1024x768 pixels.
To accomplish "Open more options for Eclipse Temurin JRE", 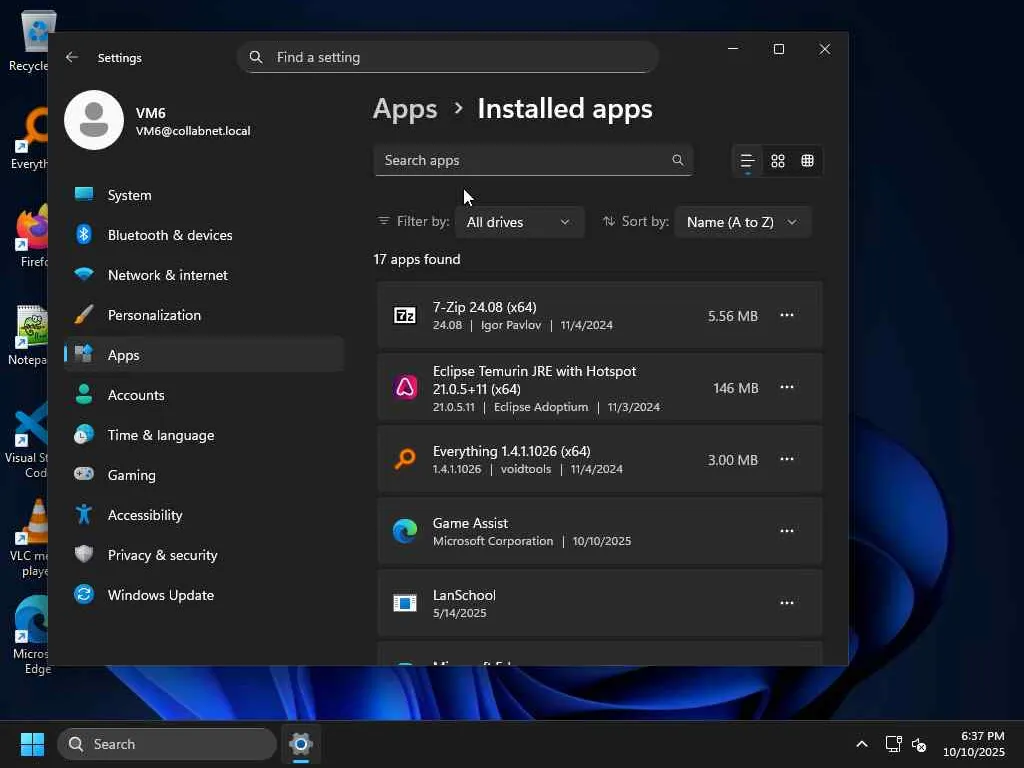I will [x=787, y=387].
